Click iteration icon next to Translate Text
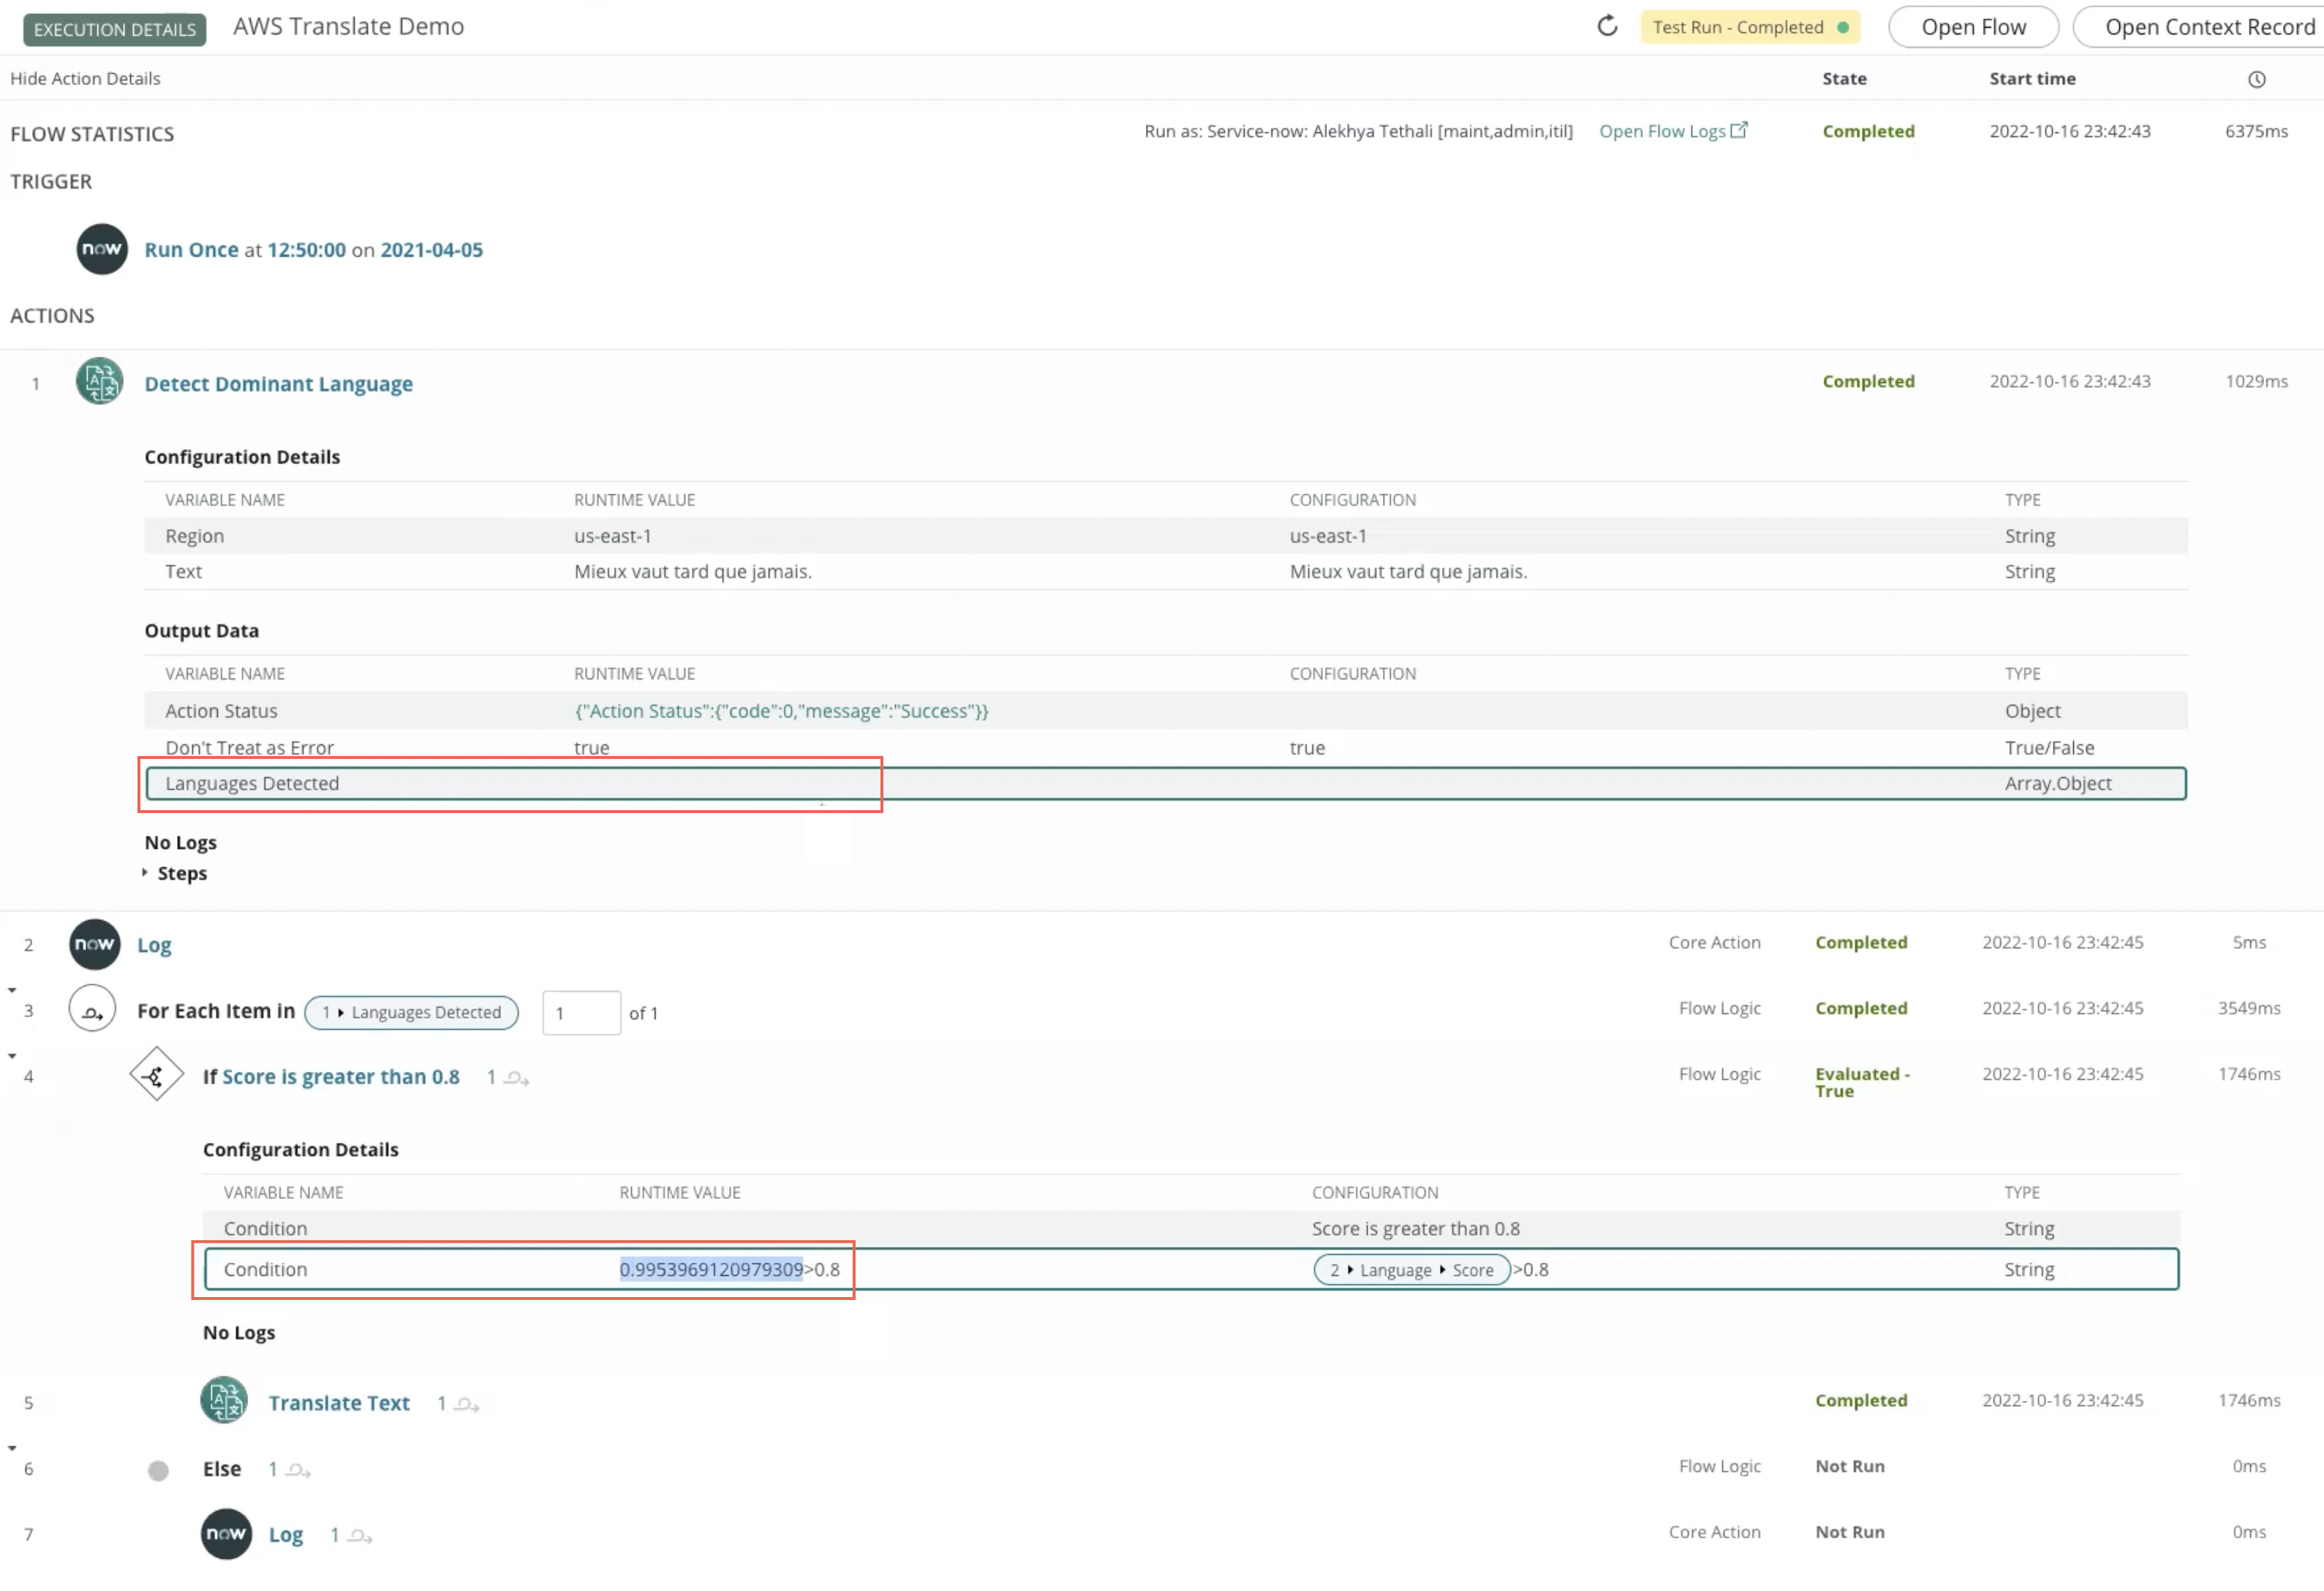Screen dimensions: 2324x1591 (467, 1404)
